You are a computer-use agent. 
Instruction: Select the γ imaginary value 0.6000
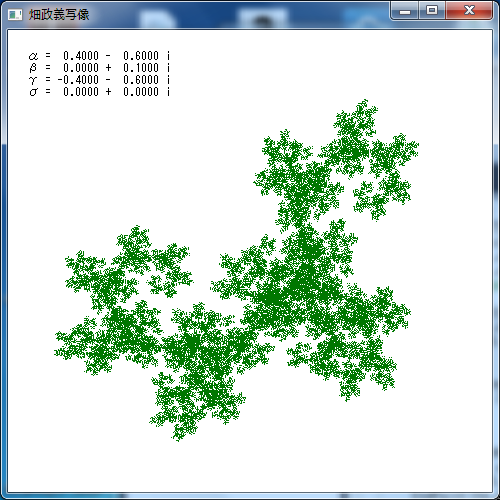tap(141, 80)
